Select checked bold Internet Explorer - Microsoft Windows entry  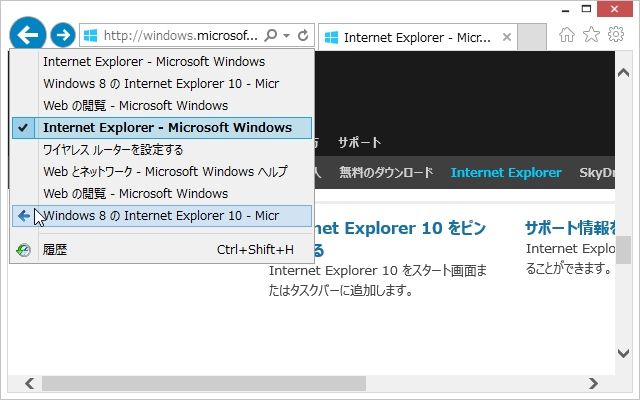tap(162, 128)
